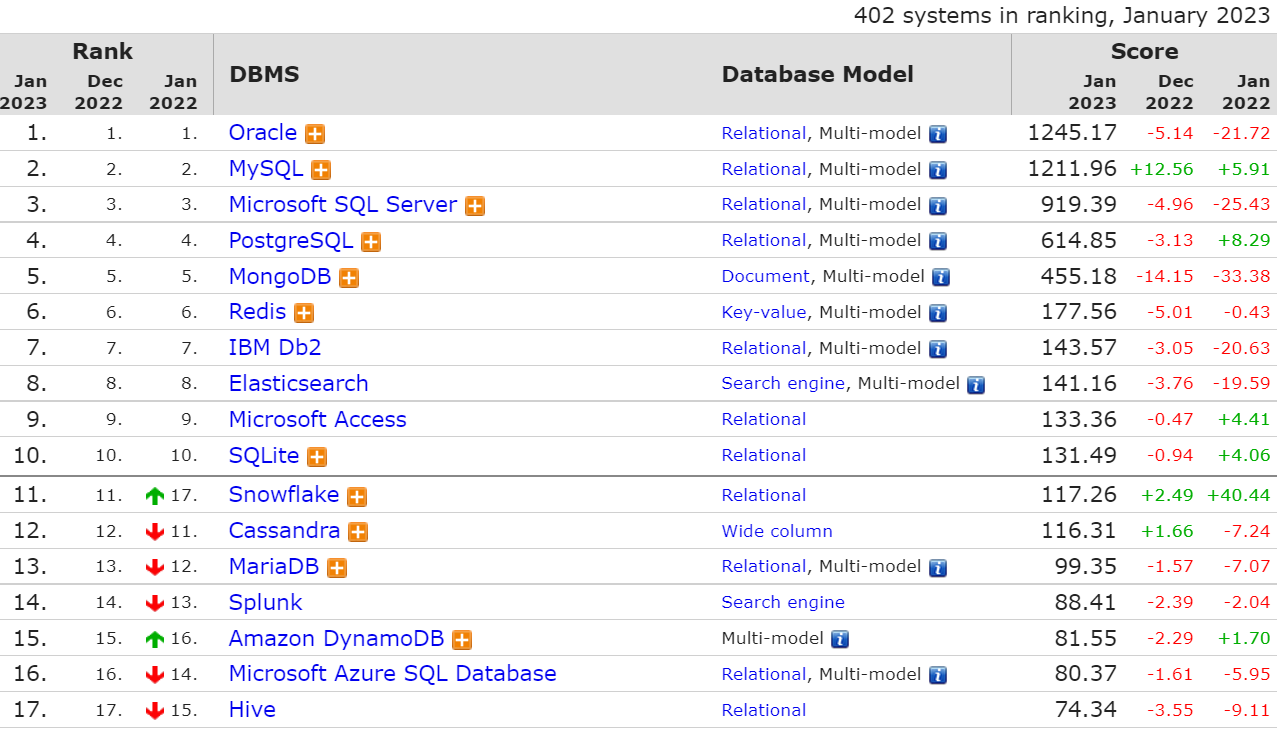Click the Relational link in Snowflake row

point(764,496)
